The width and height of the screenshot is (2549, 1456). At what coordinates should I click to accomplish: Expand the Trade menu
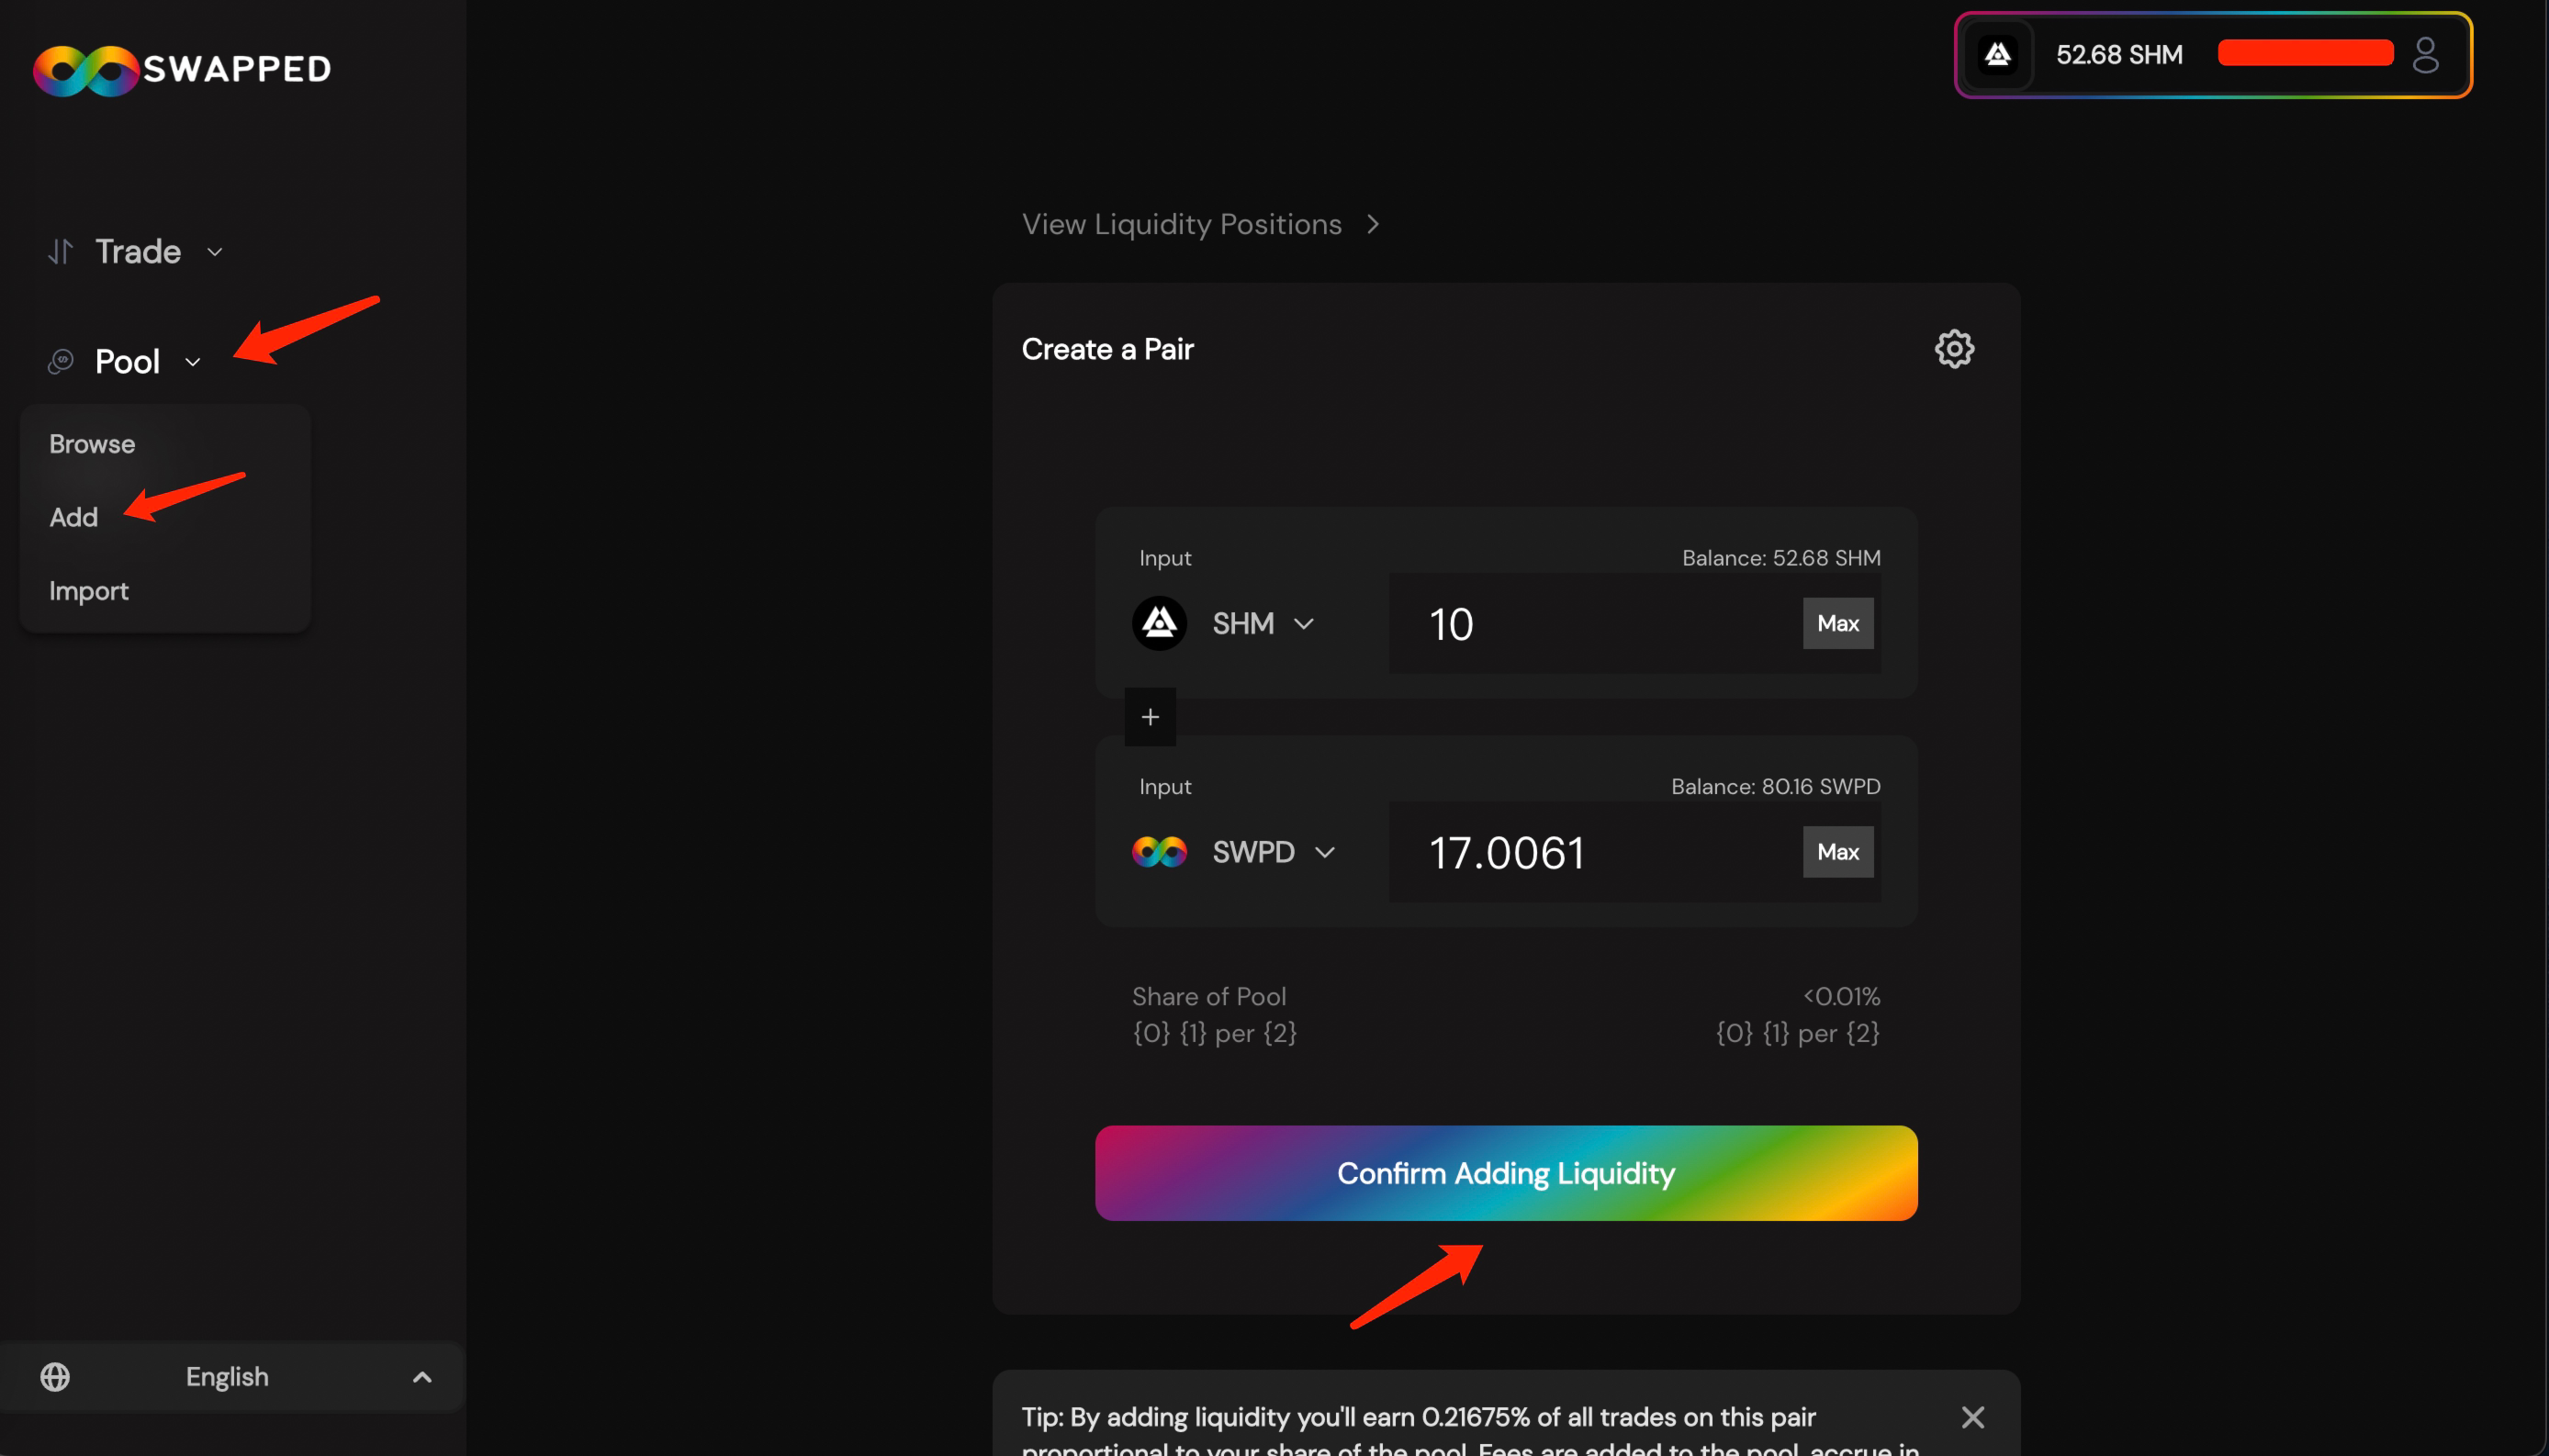tap(137, 251)
